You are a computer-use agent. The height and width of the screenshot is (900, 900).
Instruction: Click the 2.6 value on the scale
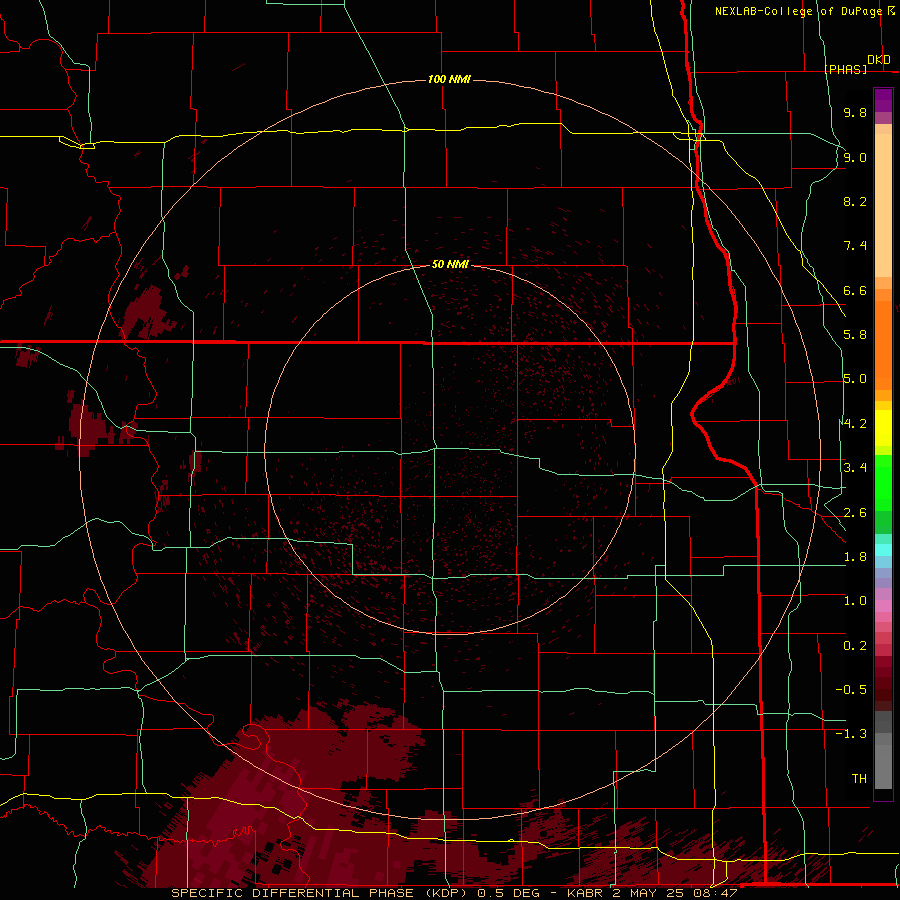point(855,513)
